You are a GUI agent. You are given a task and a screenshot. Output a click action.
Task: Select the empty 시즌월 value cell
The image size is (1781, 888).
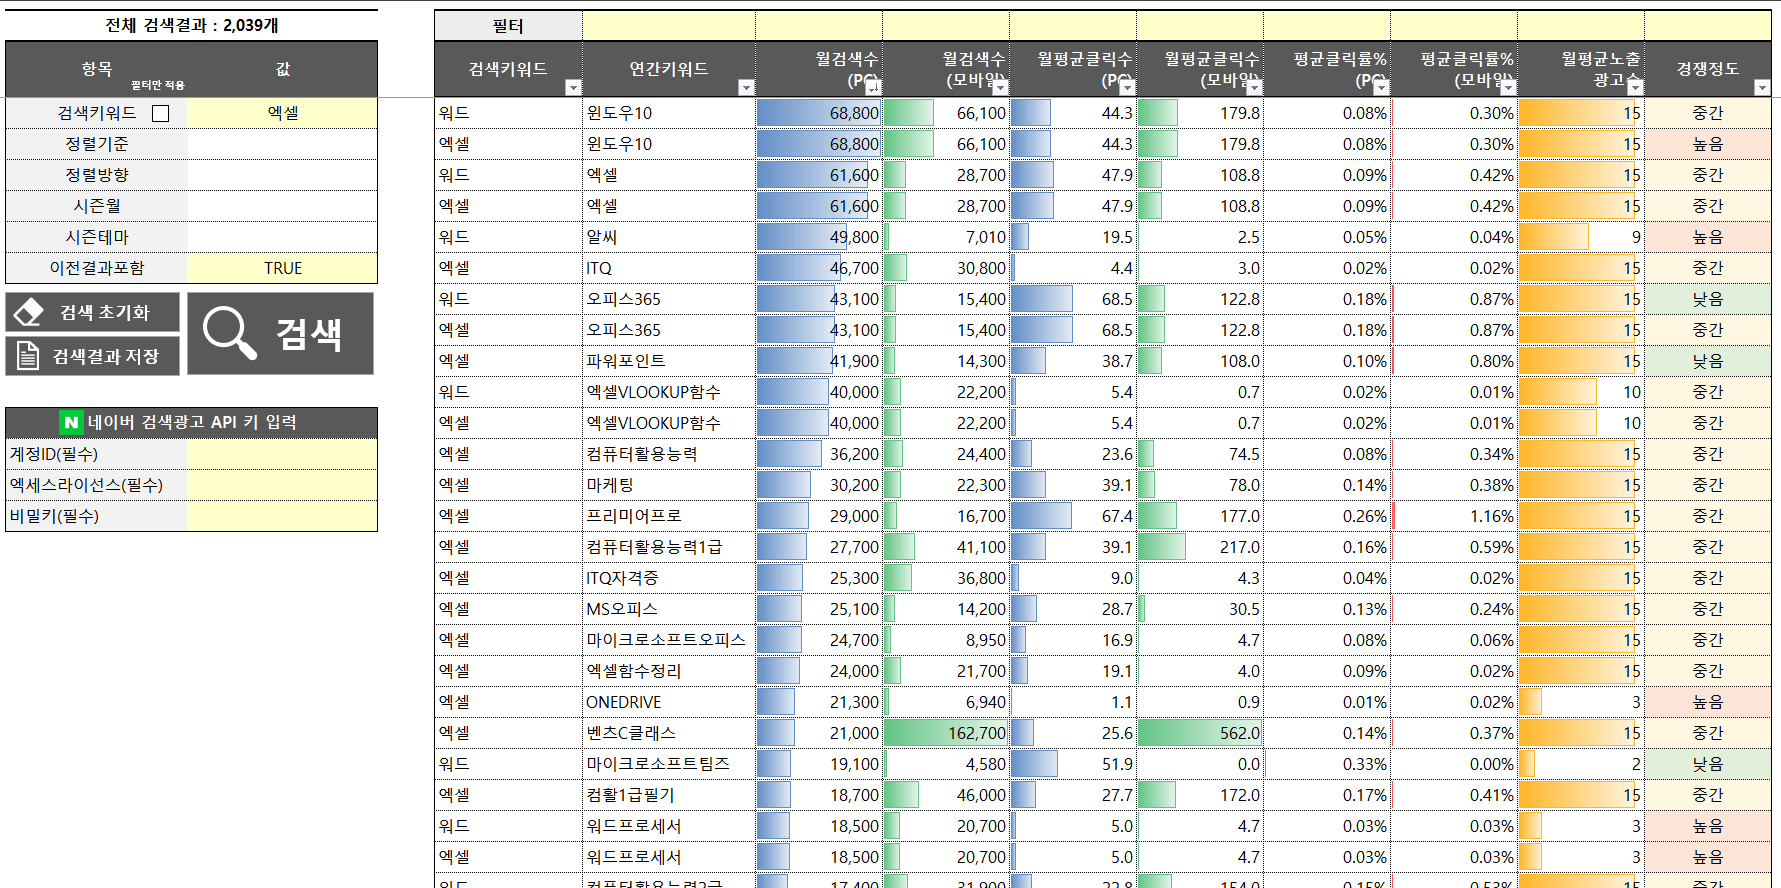[x=283, y=206]
